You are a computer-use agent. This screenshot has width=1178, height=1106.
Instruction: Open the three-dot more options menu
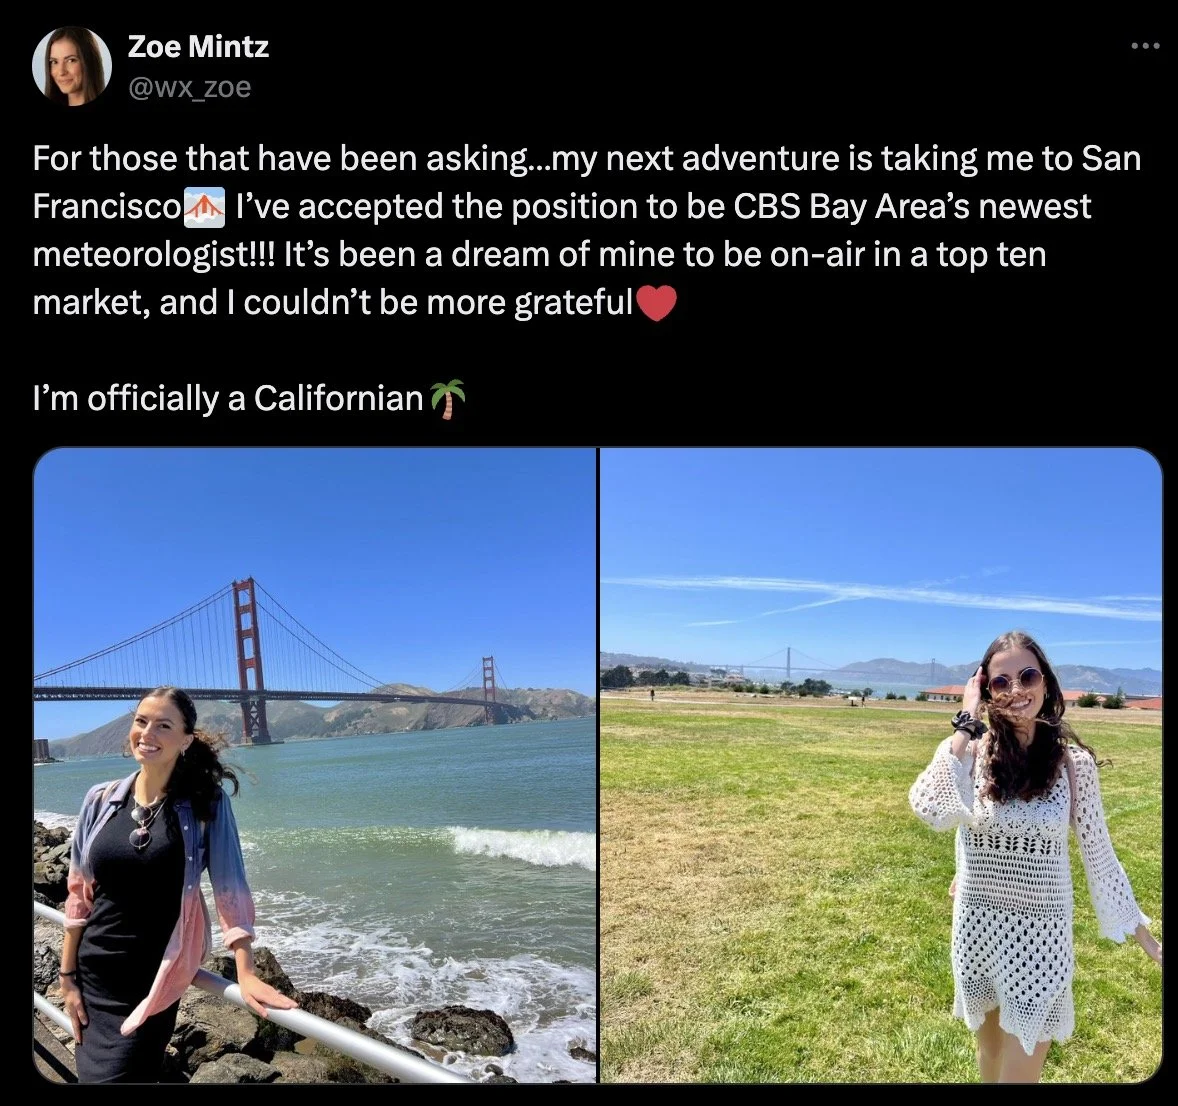pyautogui.click(x=1146, y=47)
